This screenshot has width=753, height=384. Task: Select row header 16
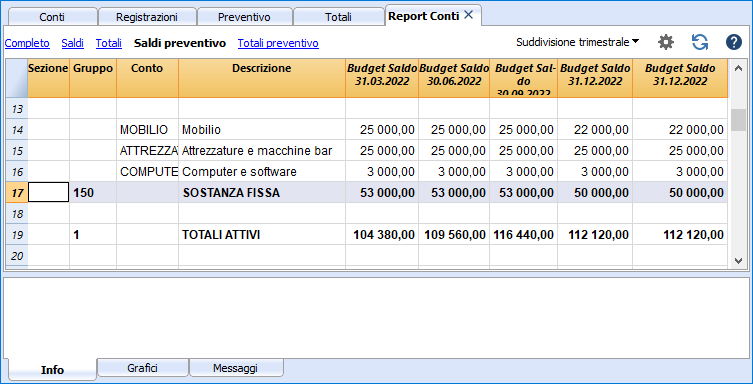click(x=17, y=172)
